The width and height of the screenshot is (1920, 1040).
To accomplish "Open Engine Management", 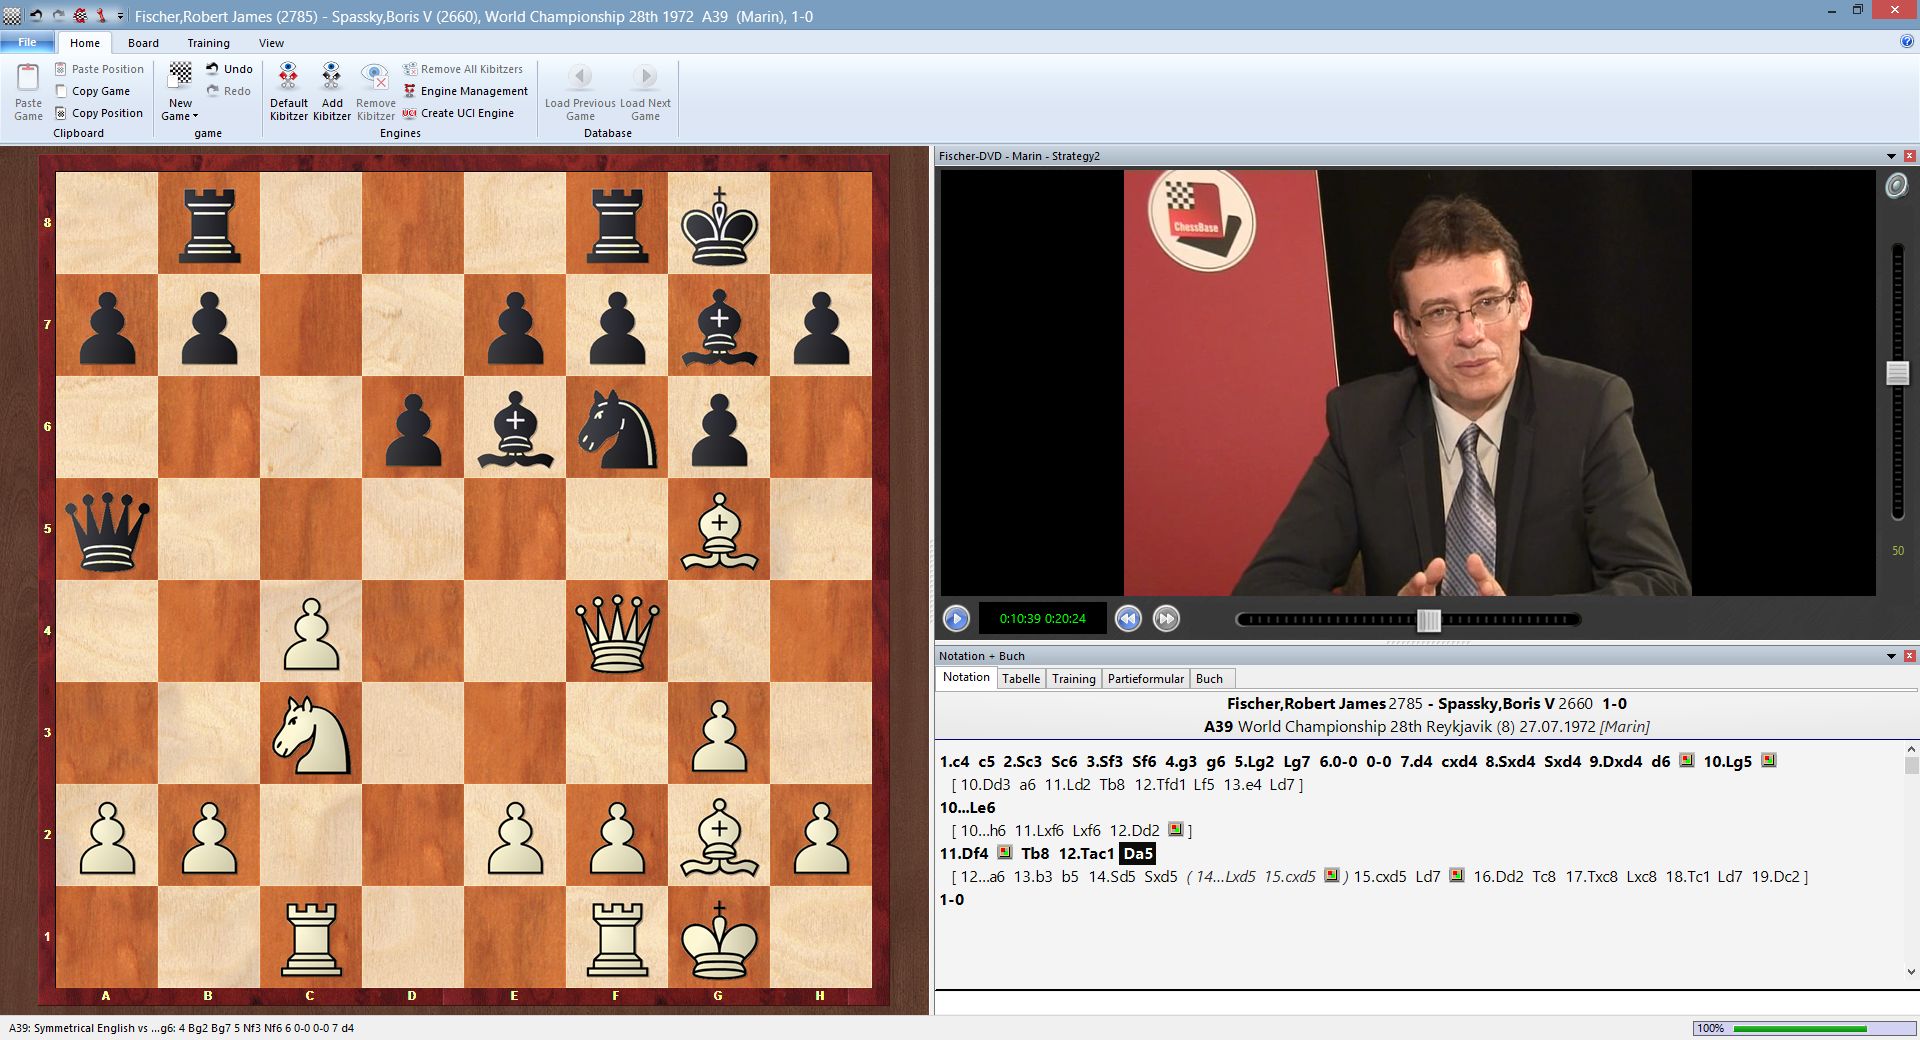I will tap(466, 91).
